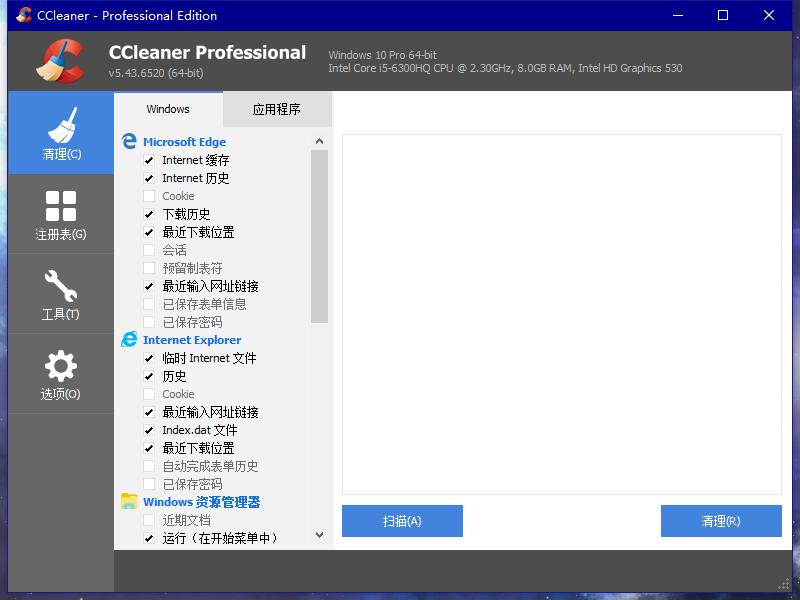Viewport: 800px width, 600px height.
Task: Maximize the CCleaner window
Action: pyautogui.click(x=723, y=15)
